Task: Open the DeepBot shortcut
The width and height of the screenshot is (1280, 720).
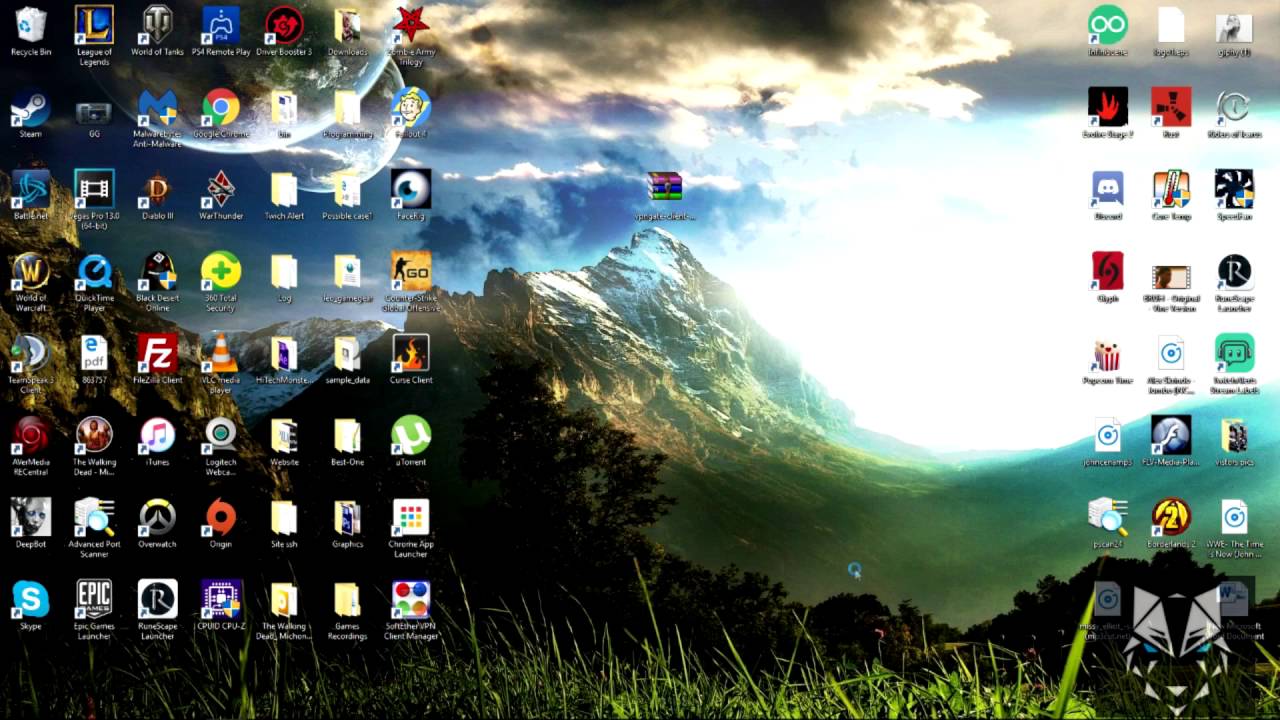Action: point(31,517)
